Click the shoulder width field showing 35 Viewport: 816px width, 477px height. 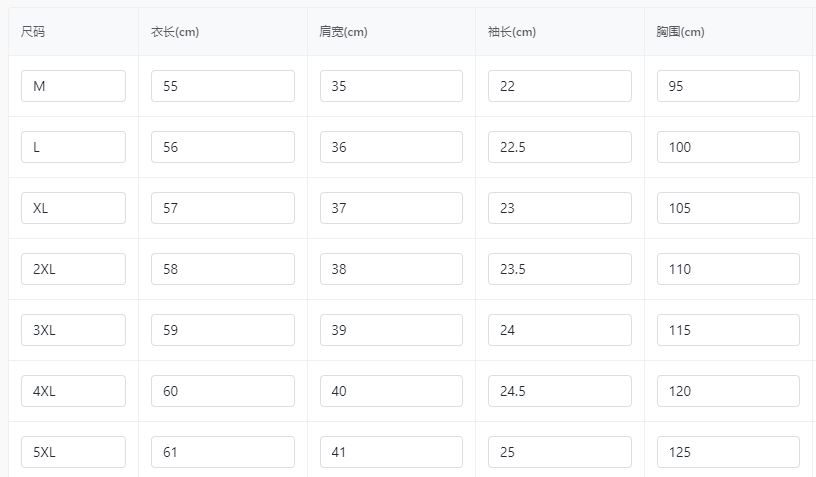(391, 86)
